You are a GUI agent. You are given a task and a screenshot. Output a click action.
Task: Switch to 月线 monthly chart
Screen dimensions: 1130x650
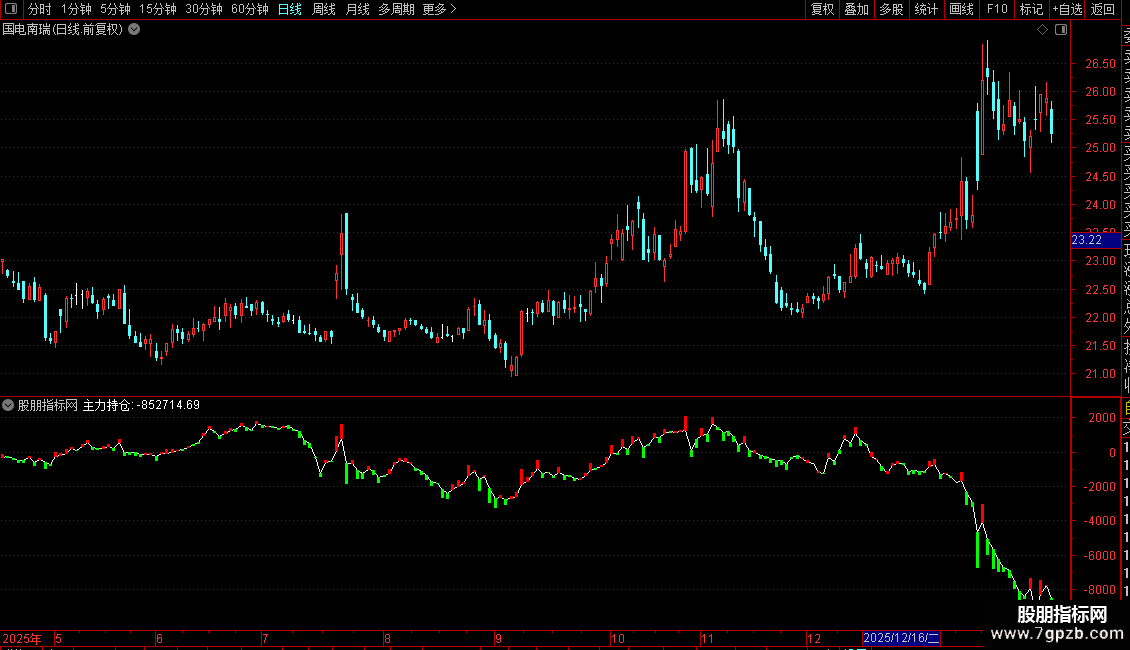(x=357, y=9)
